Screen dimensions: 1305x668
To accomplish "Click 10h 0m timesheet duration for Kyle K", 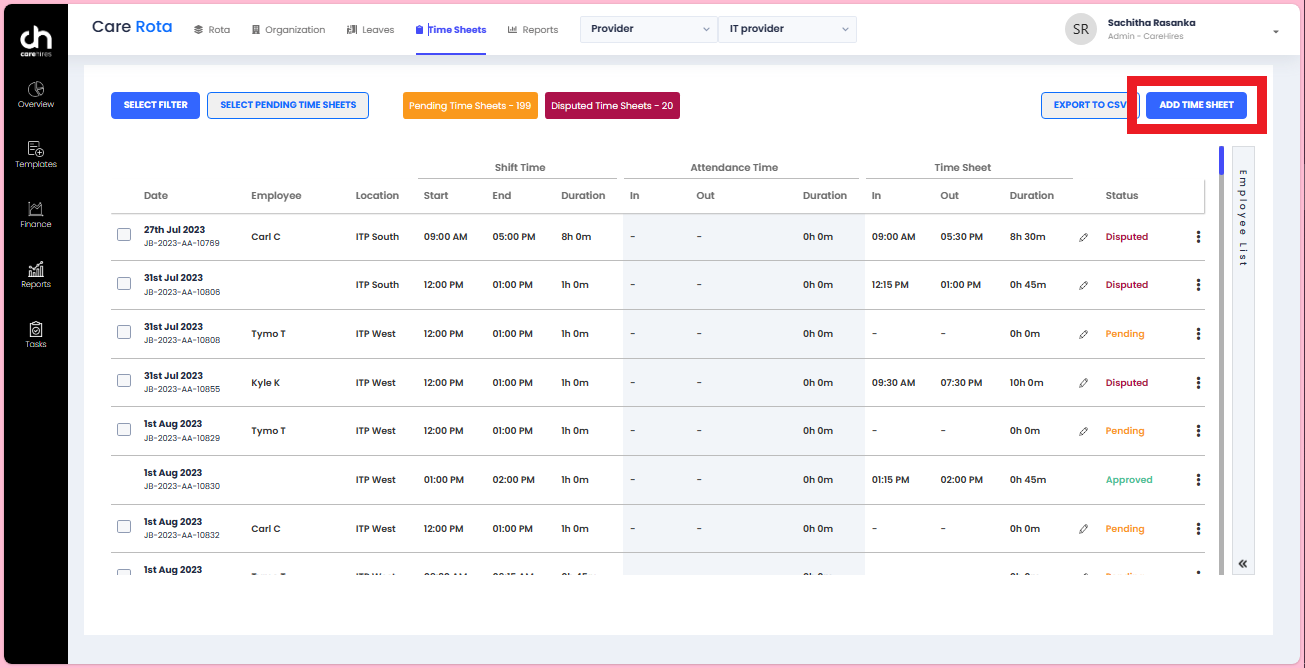I will (1027, 383).
